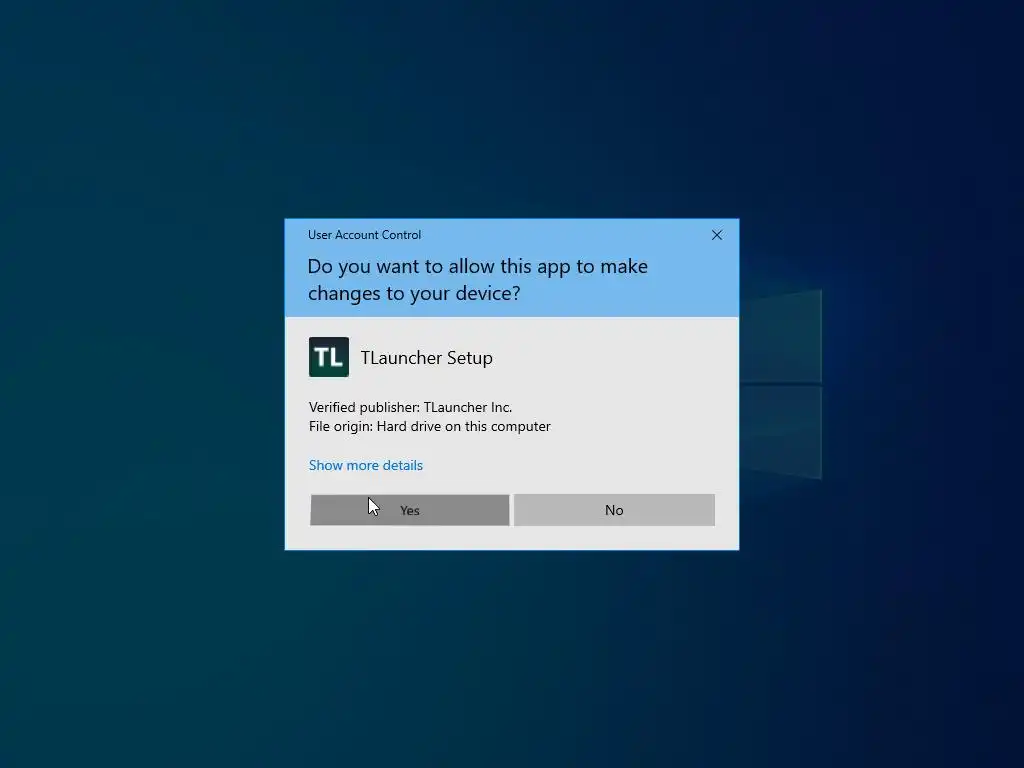Select the TLauncher Setup app name text
This screenshot has height=768, width=1024.
click(426, 358)
